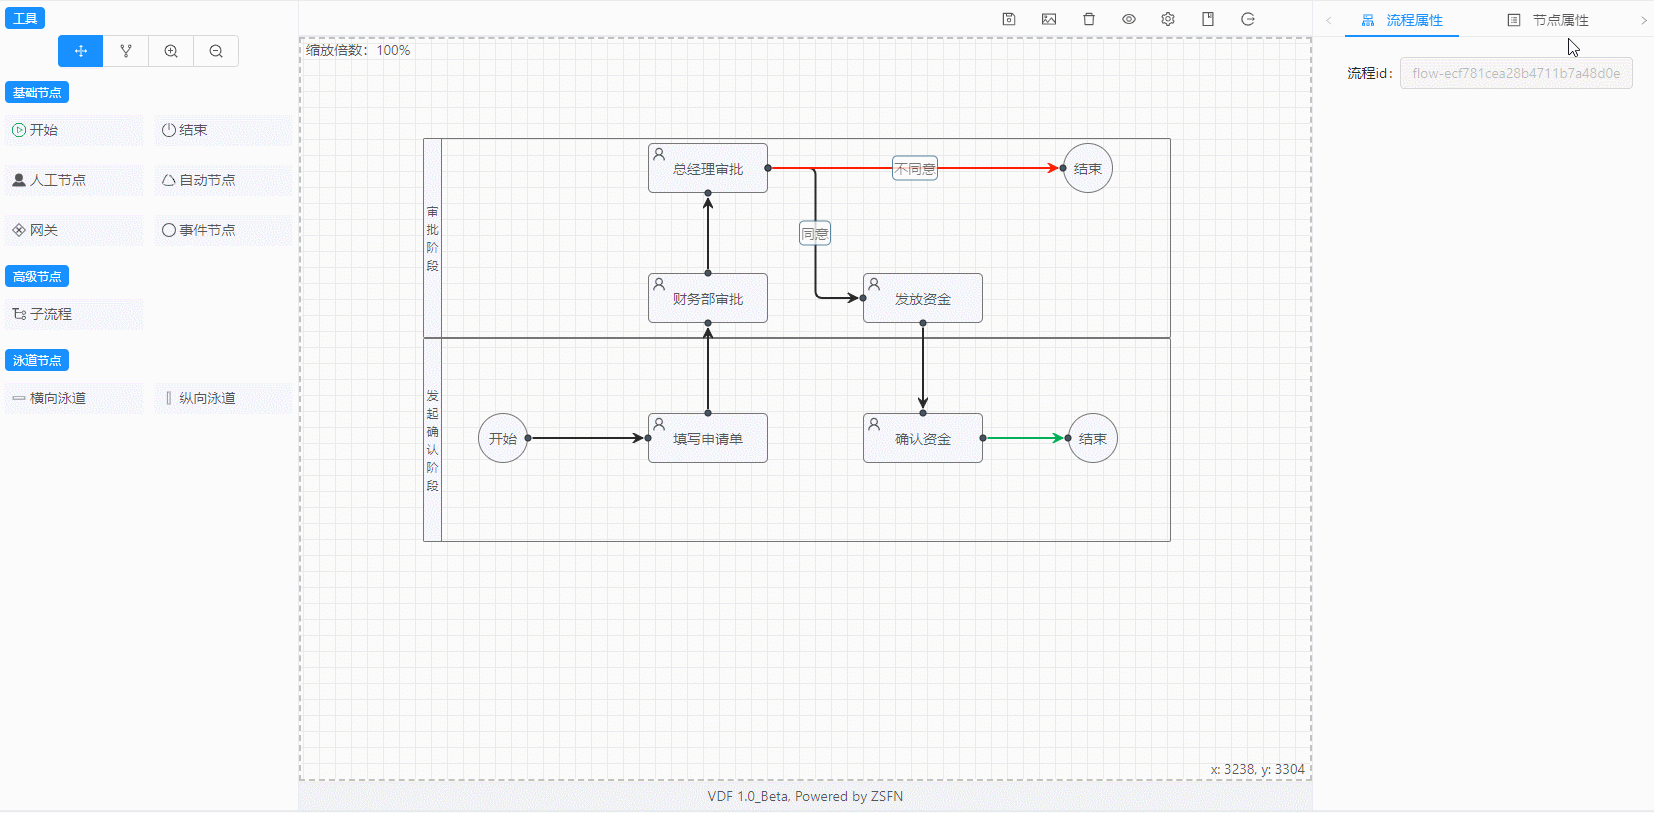Click the zoom out magnifier icon
The width and height of the screenshot is (1654, 813).
pos(216,51)
